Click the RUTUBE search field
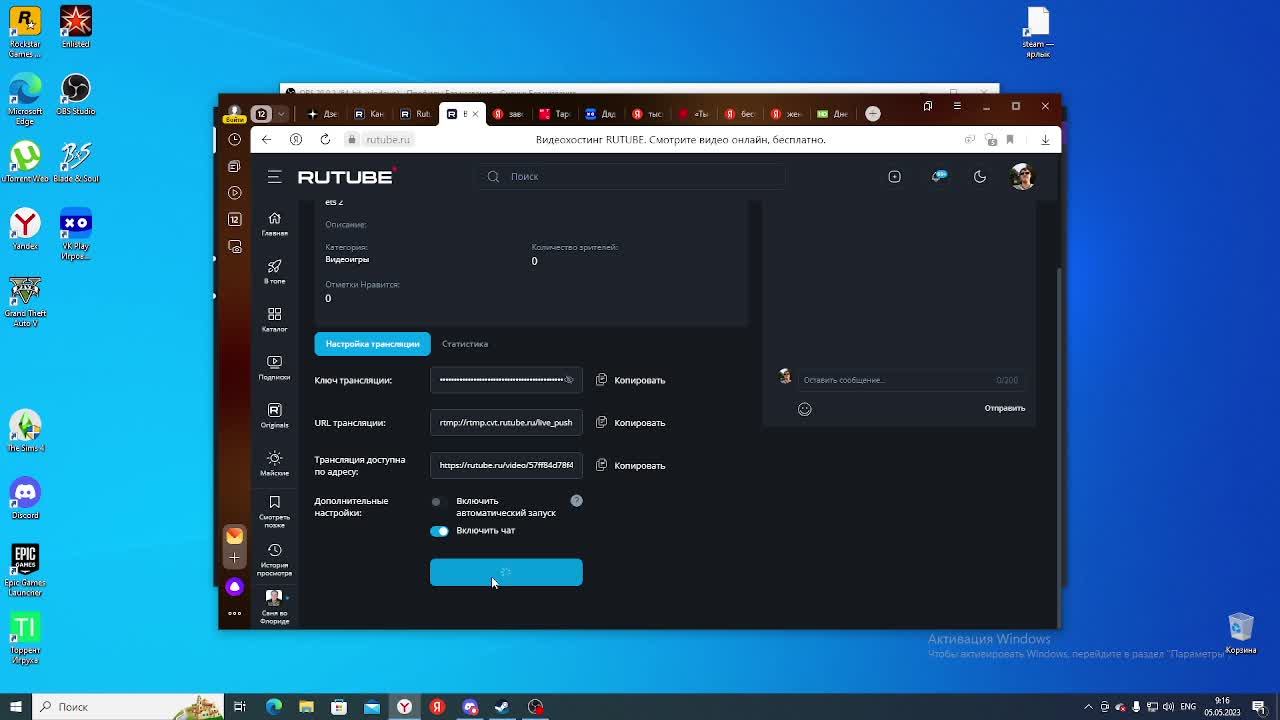The width and height of the screenshot is (1280, 720). click(632, 177)
